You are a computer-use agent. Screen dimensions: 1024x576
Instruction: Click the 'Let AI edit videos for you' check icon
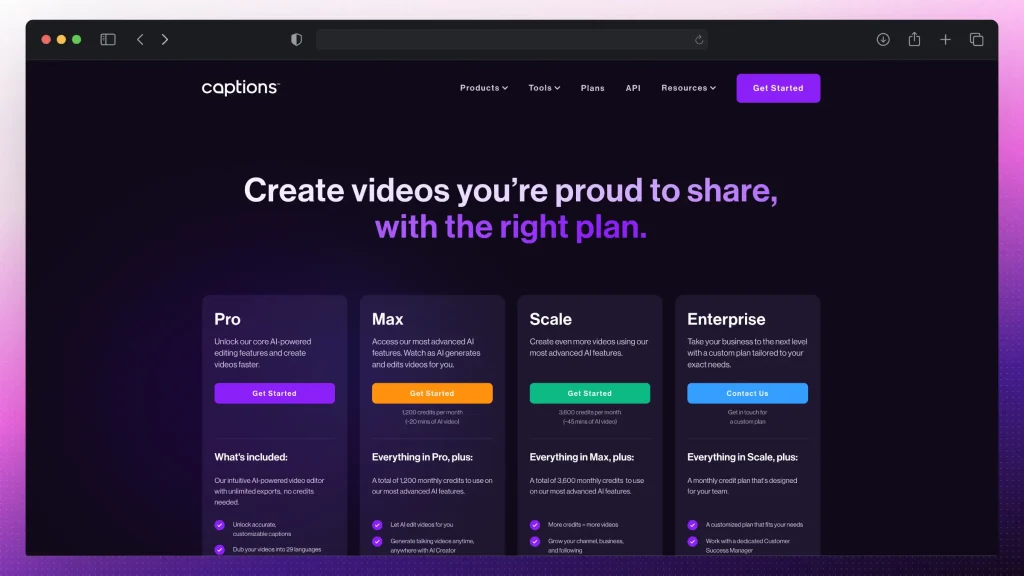(x=377, y=525)
